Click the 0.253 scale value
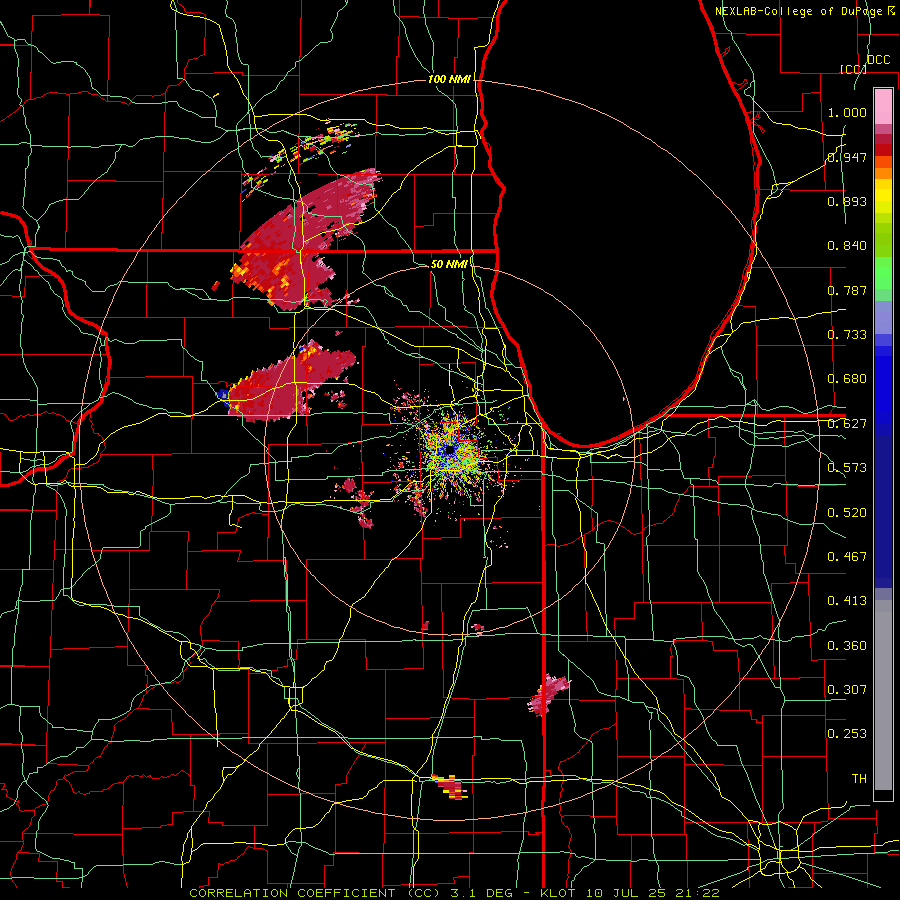Image resolution: width=900 pixels, height=900 pixels. click(x=847, y=734)
